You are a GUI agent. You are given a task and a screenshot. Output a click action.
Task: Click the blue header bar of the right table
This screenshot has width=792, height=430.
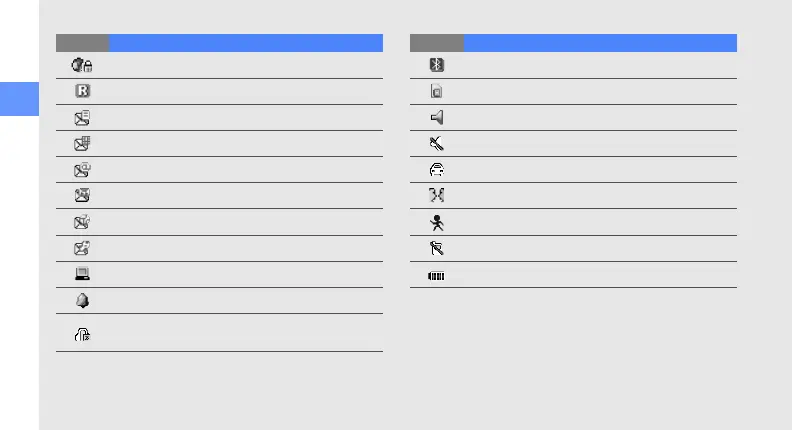(x=600, y=43)
